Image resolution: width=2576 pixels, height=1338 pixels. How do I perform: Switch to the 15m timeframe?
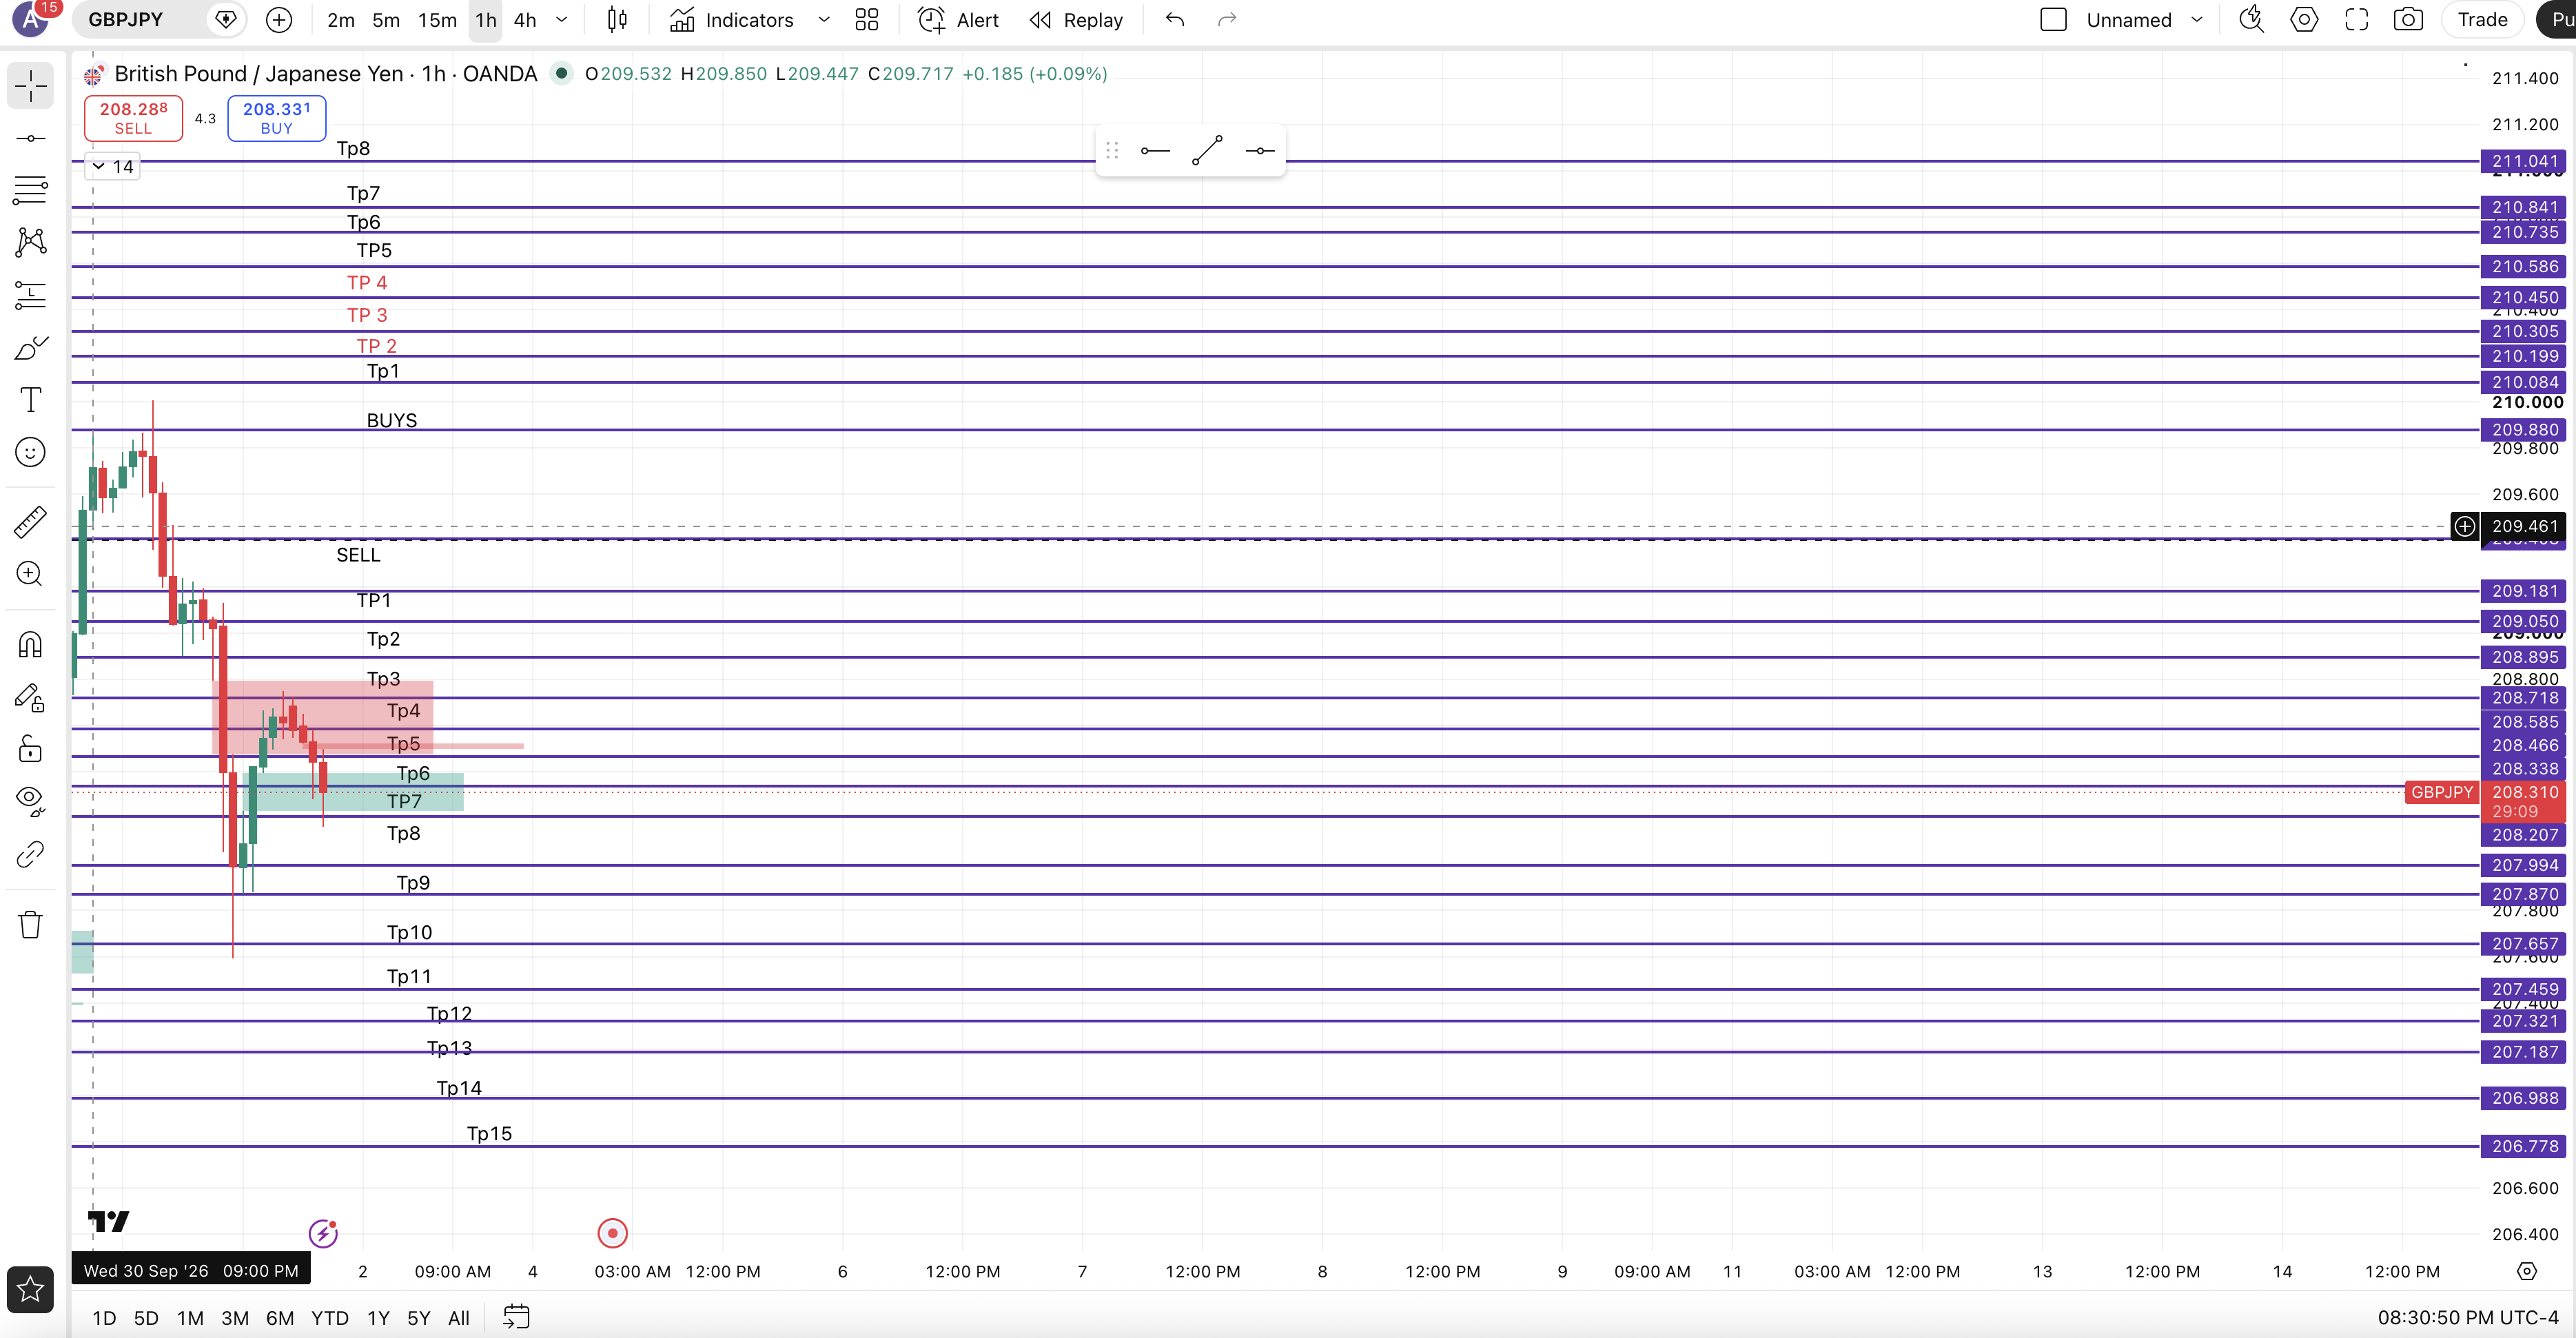(x=437, y=20)
